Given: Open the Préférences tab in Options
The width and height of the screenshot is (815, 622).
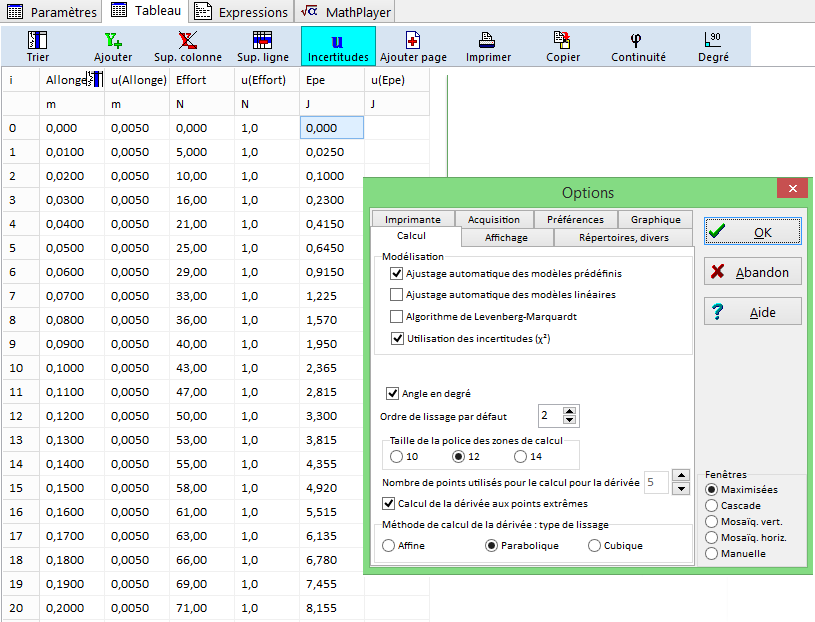Looking at the screenshot, I should (x=575, y=219).
